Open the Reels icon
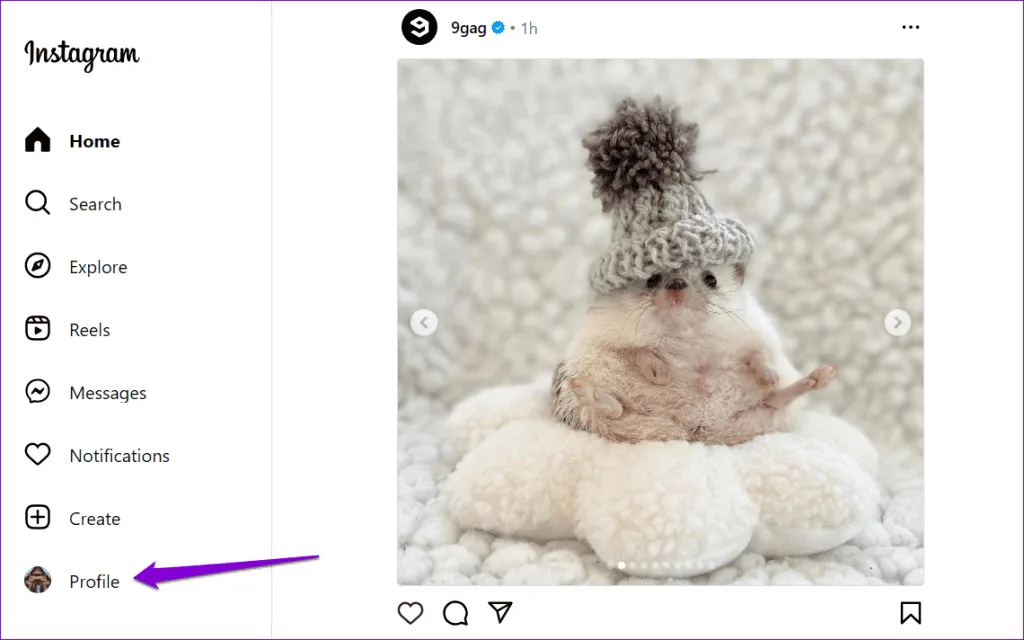This screenshot has width=1024, height=640. click(38, 329)
